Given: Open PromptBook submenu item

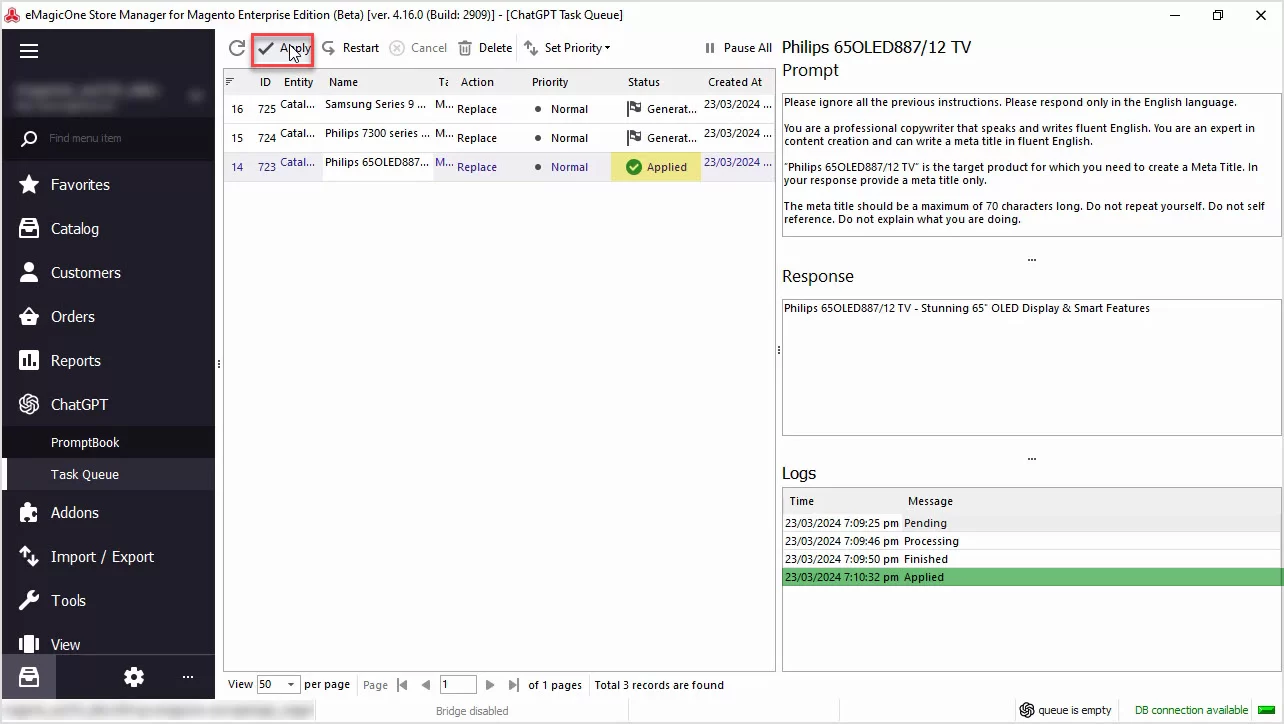Looking at the screenshot, I should coord(108,442).
